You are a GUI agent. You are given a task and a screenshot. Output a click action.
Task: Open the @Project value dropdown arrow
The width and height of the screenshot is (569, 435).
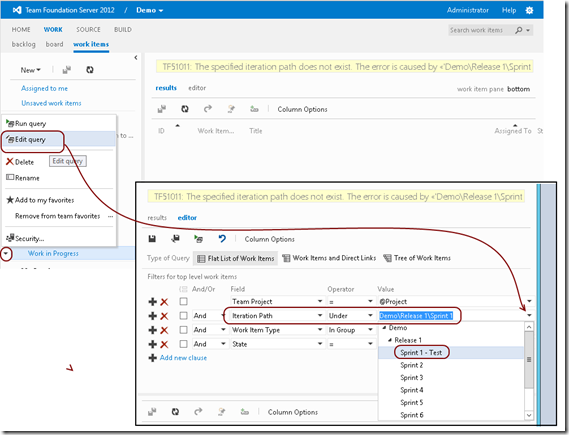point(529,301)
